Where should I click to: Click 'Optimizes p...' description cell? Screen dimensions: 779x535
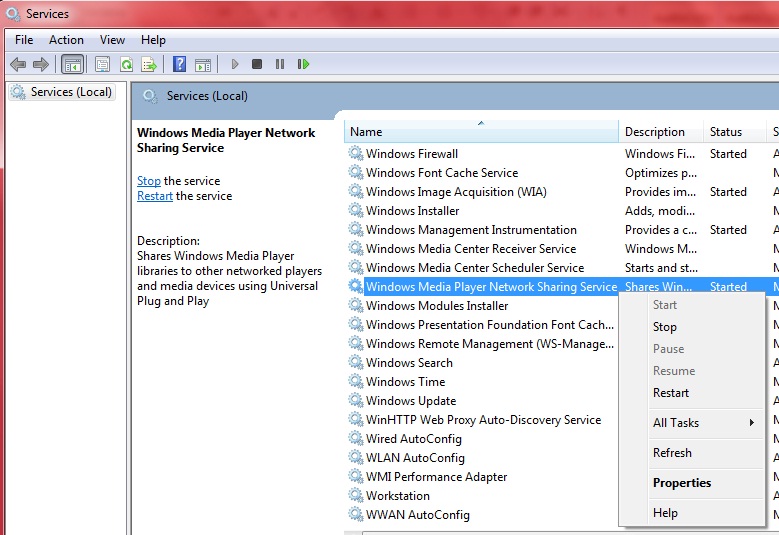point(661,172)
